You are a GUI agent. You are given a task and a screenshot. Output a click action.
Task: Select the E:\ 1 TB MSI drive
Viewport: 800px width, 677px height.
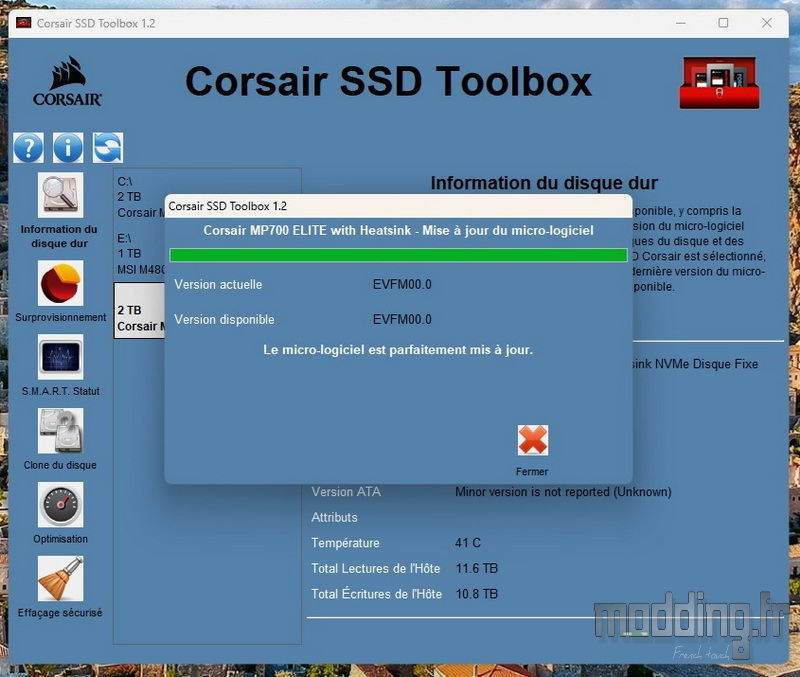click(x=140, y=254)
